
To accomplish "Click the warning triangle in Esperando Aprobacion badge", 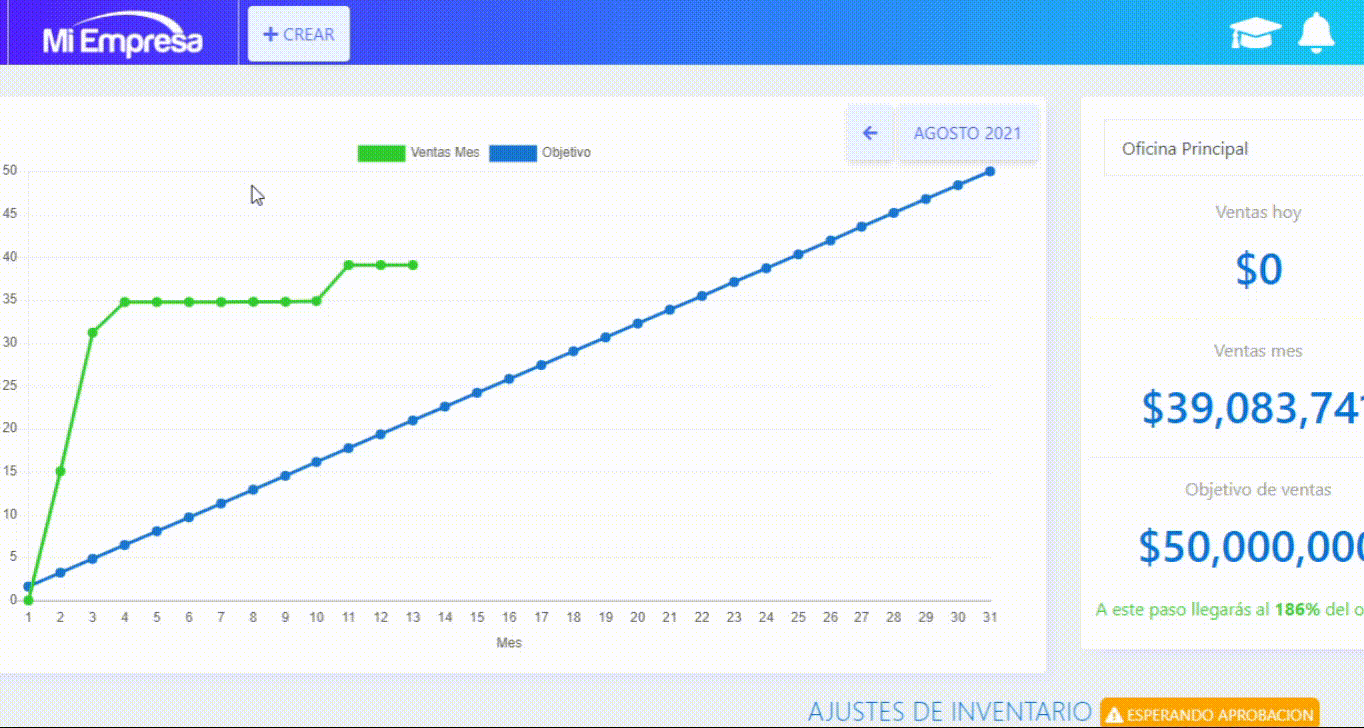I will pos(1114,715).
